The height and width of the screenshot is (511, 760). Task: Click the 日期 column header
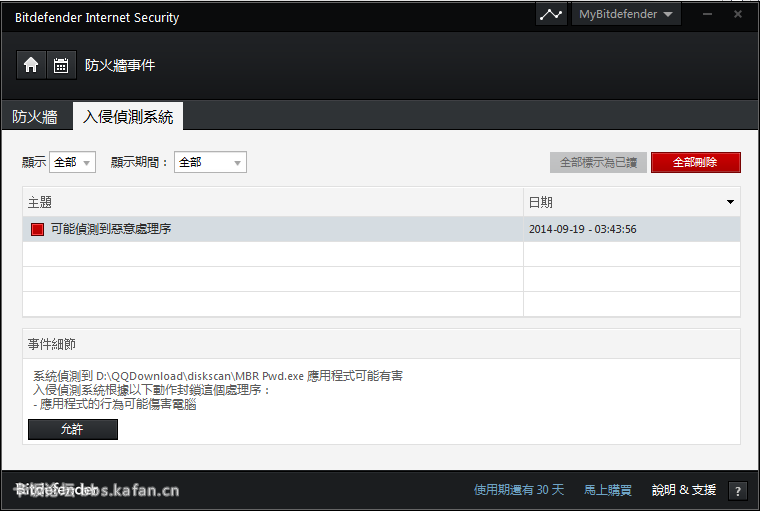tap(632, 202)
